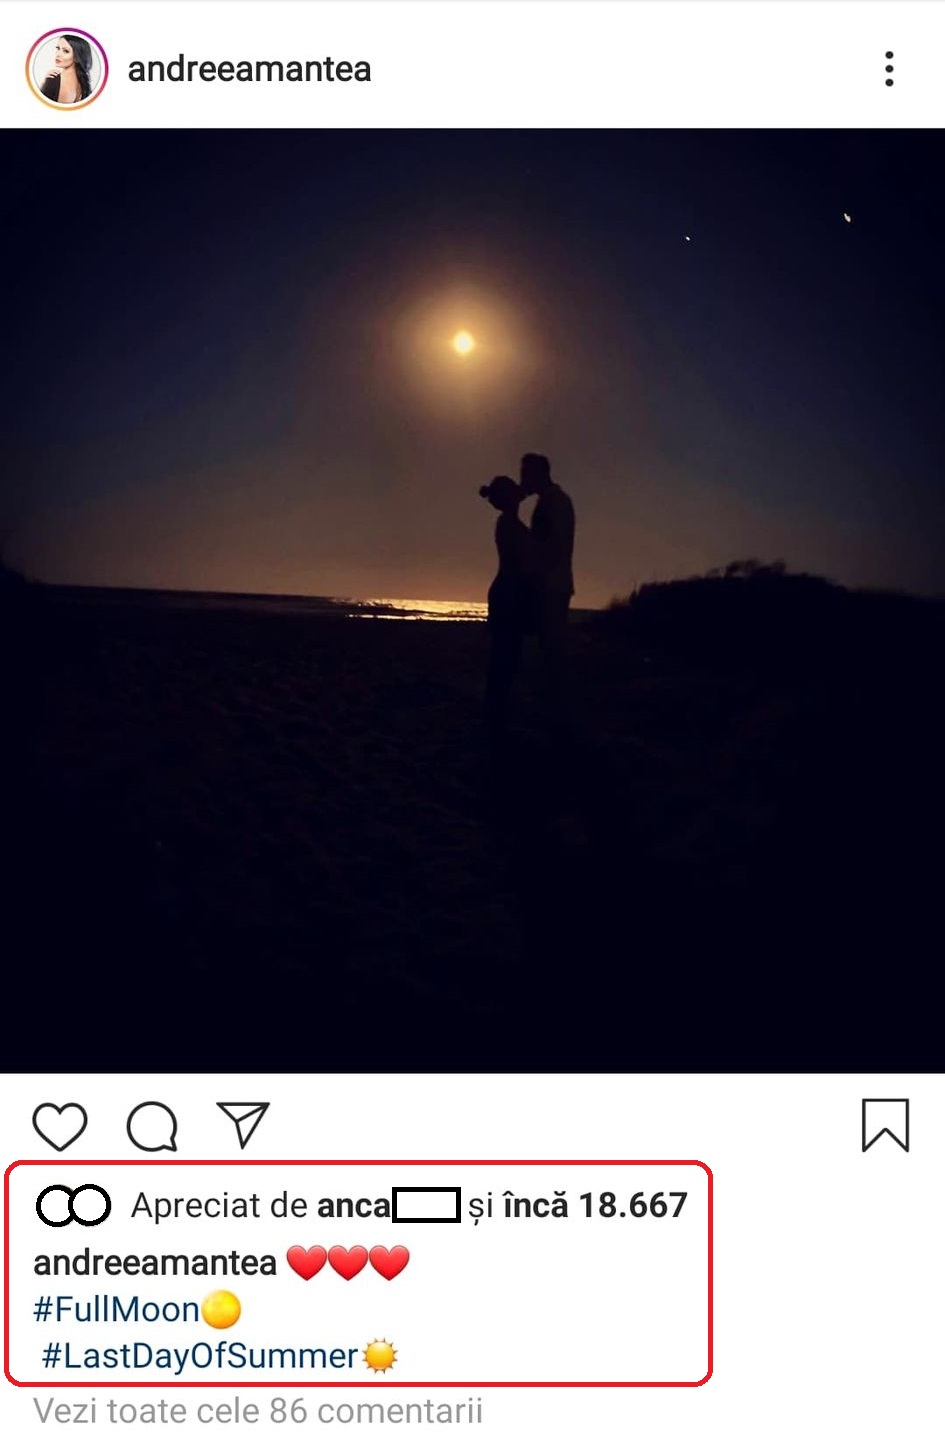This screenshot has height=1435, width=945.
Task: Click the kissing couple silhouette in photo
Action: click(531, 560)
